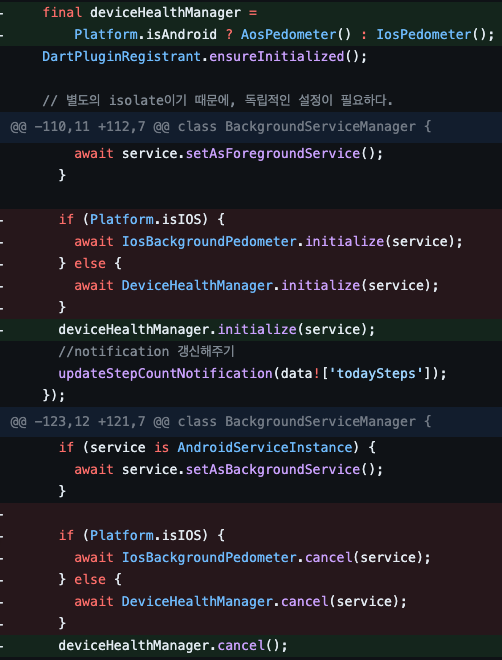Viewport: 502px width, 660px height.
Task: Click the updateStepCountNotification function name
Action: coord(165,373)
